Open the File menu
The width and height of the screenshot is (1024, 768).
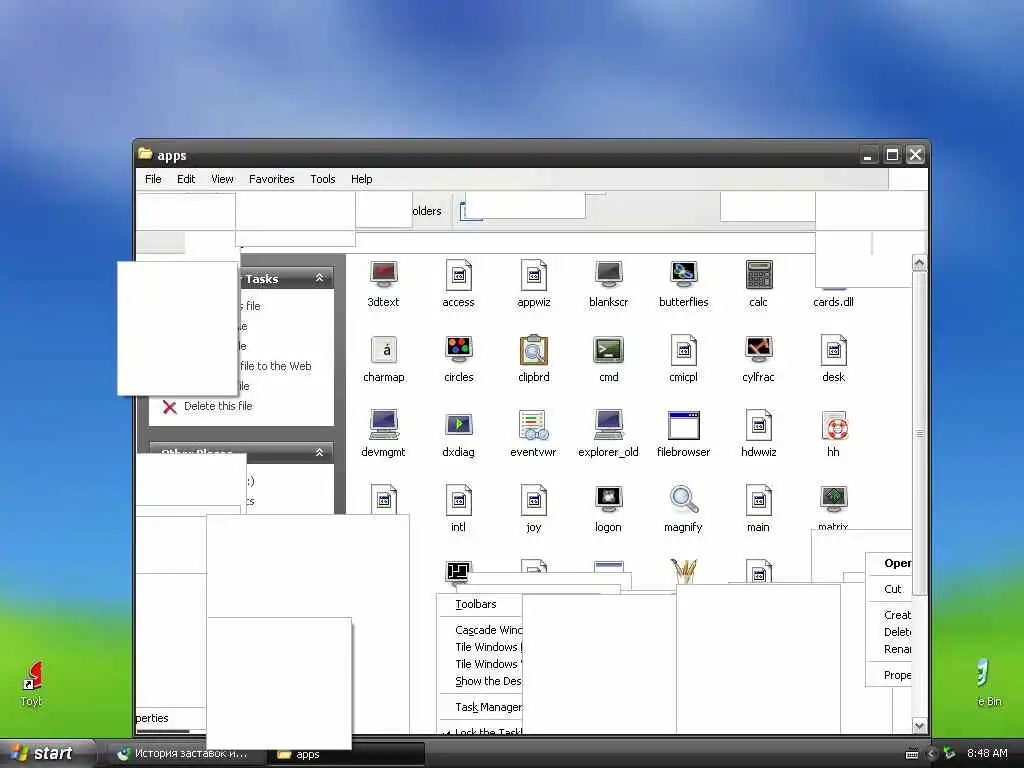(153, 179)
